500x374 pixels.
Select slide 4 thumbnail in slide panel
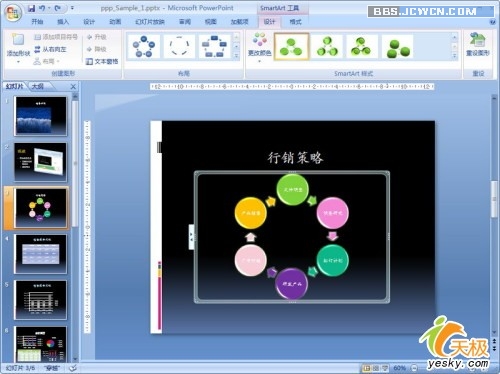(40, 254)
